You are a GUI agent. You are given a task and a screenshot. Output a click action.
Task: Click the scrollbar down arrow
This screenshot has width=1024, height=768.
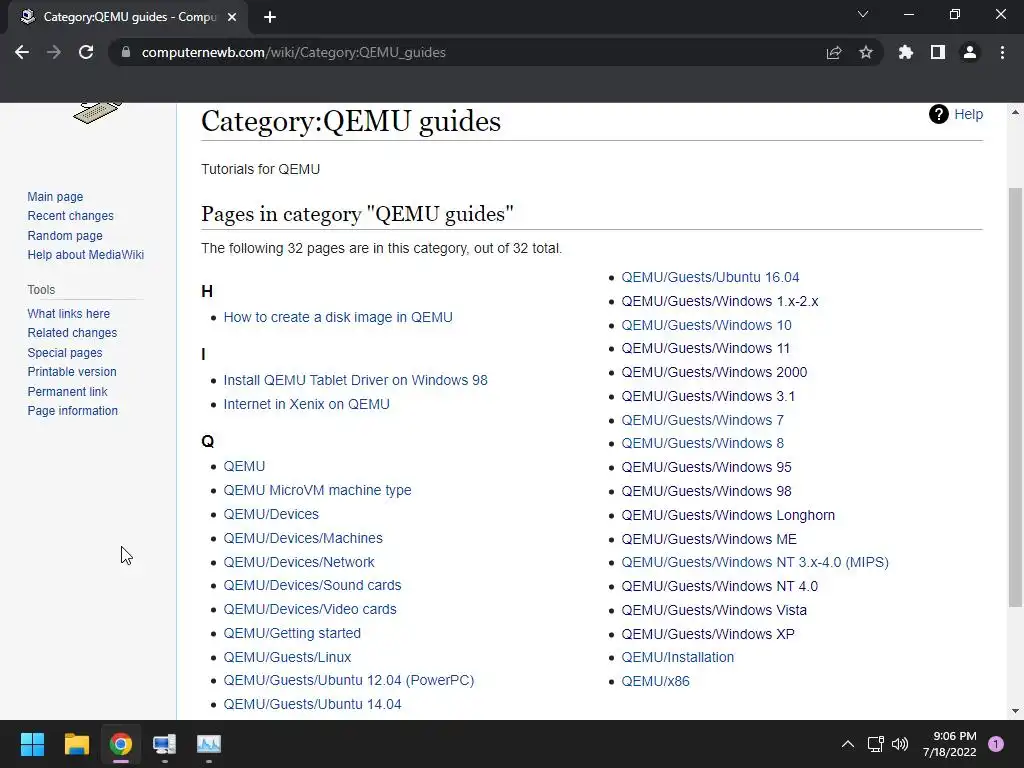(x=1015, y=711)
